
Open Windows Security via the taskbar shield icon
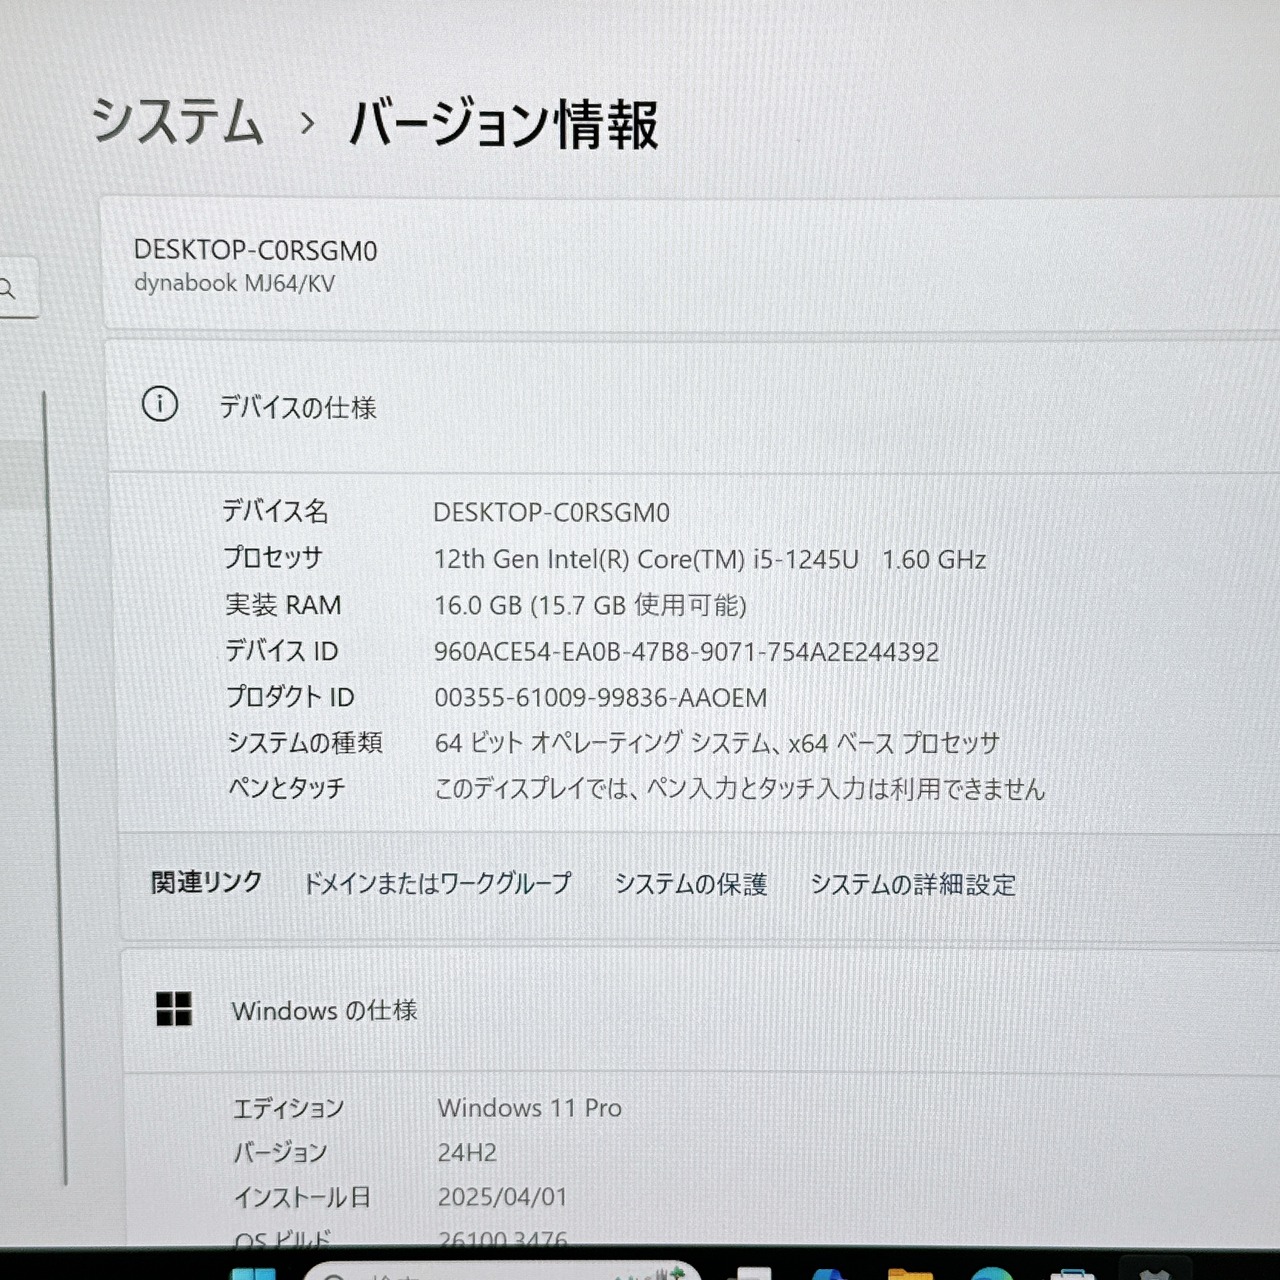(x=1153, y=1272)
